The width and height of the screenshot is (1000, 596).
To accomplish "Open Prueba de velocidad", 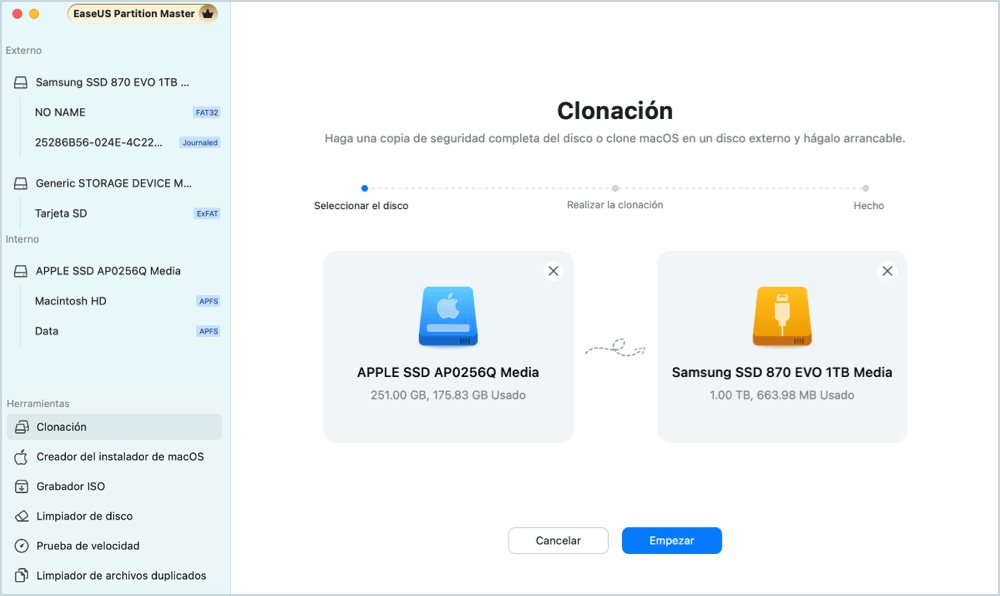I will tap(114, 546).
